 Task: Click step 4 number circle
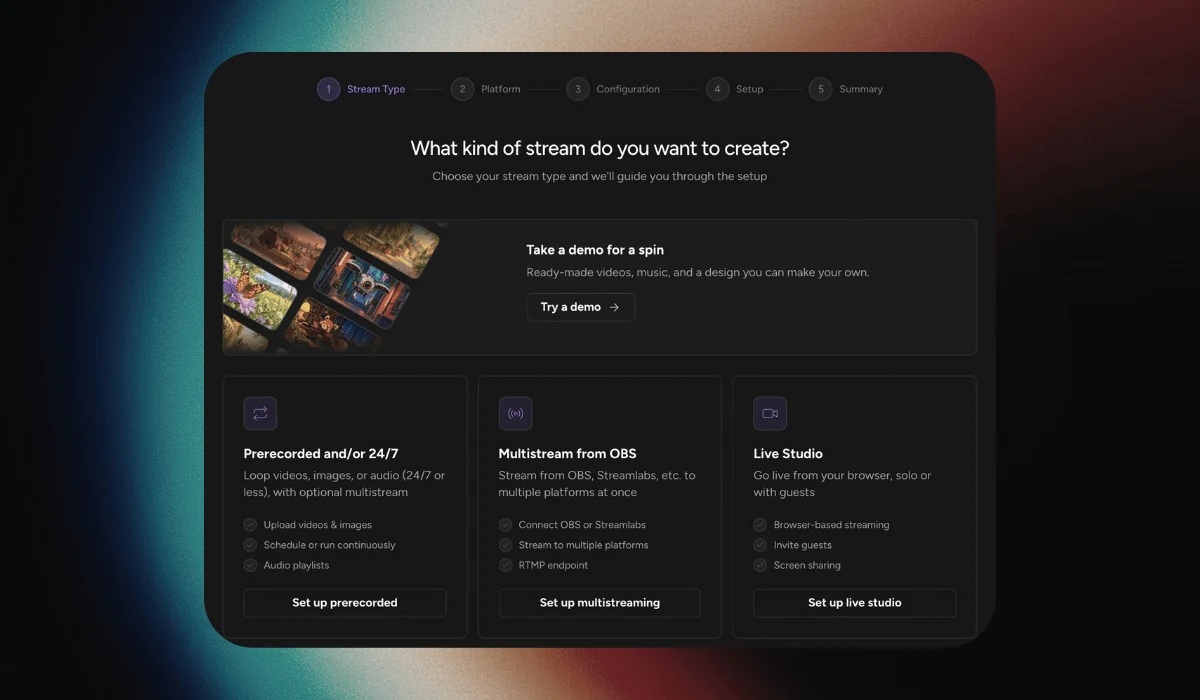pos(717,89)
